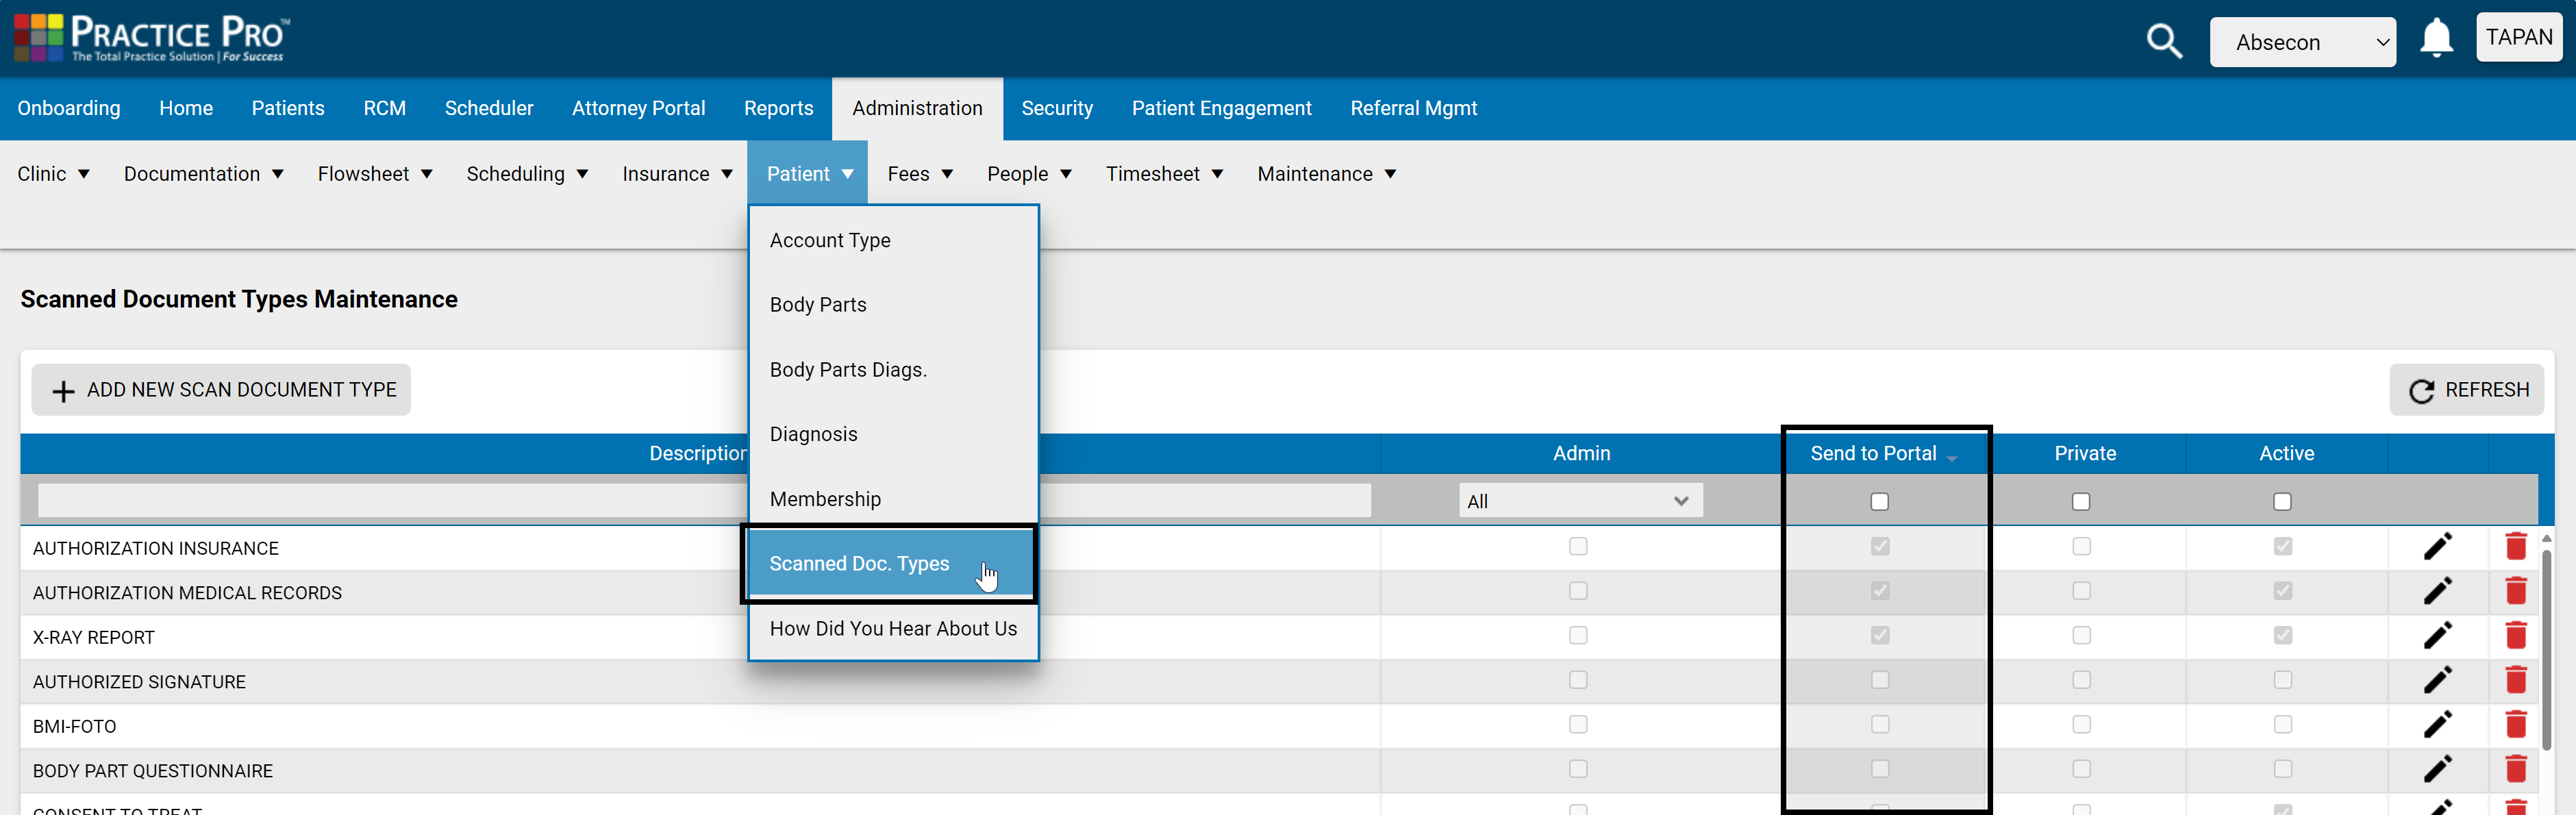The image size is (2576, 815).
Task: Check the Private box for BMI-FOTO
Action: pyautogui.click(x=2082, y=724)
